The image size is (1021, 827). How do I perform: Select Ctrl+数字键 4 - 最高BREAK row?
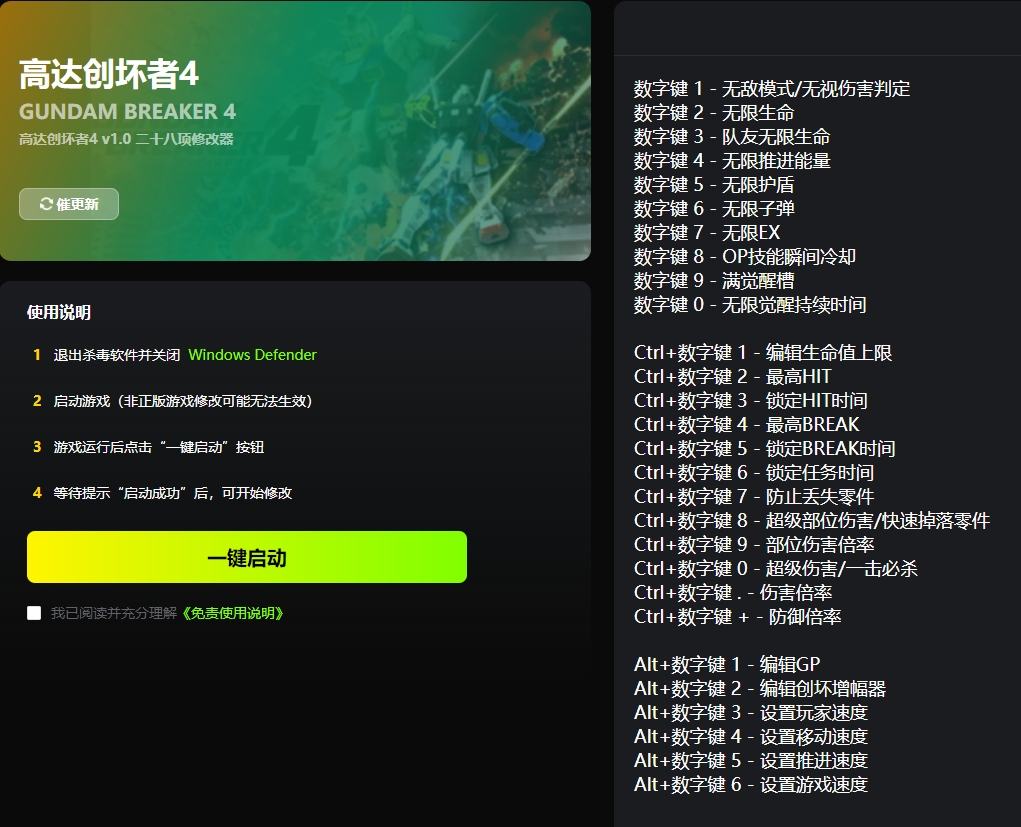pos(747,425)
